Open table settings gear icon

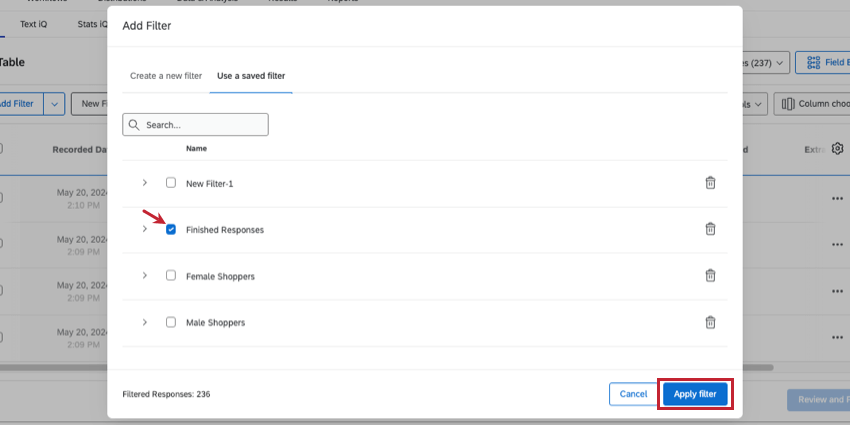coord(837,148)
